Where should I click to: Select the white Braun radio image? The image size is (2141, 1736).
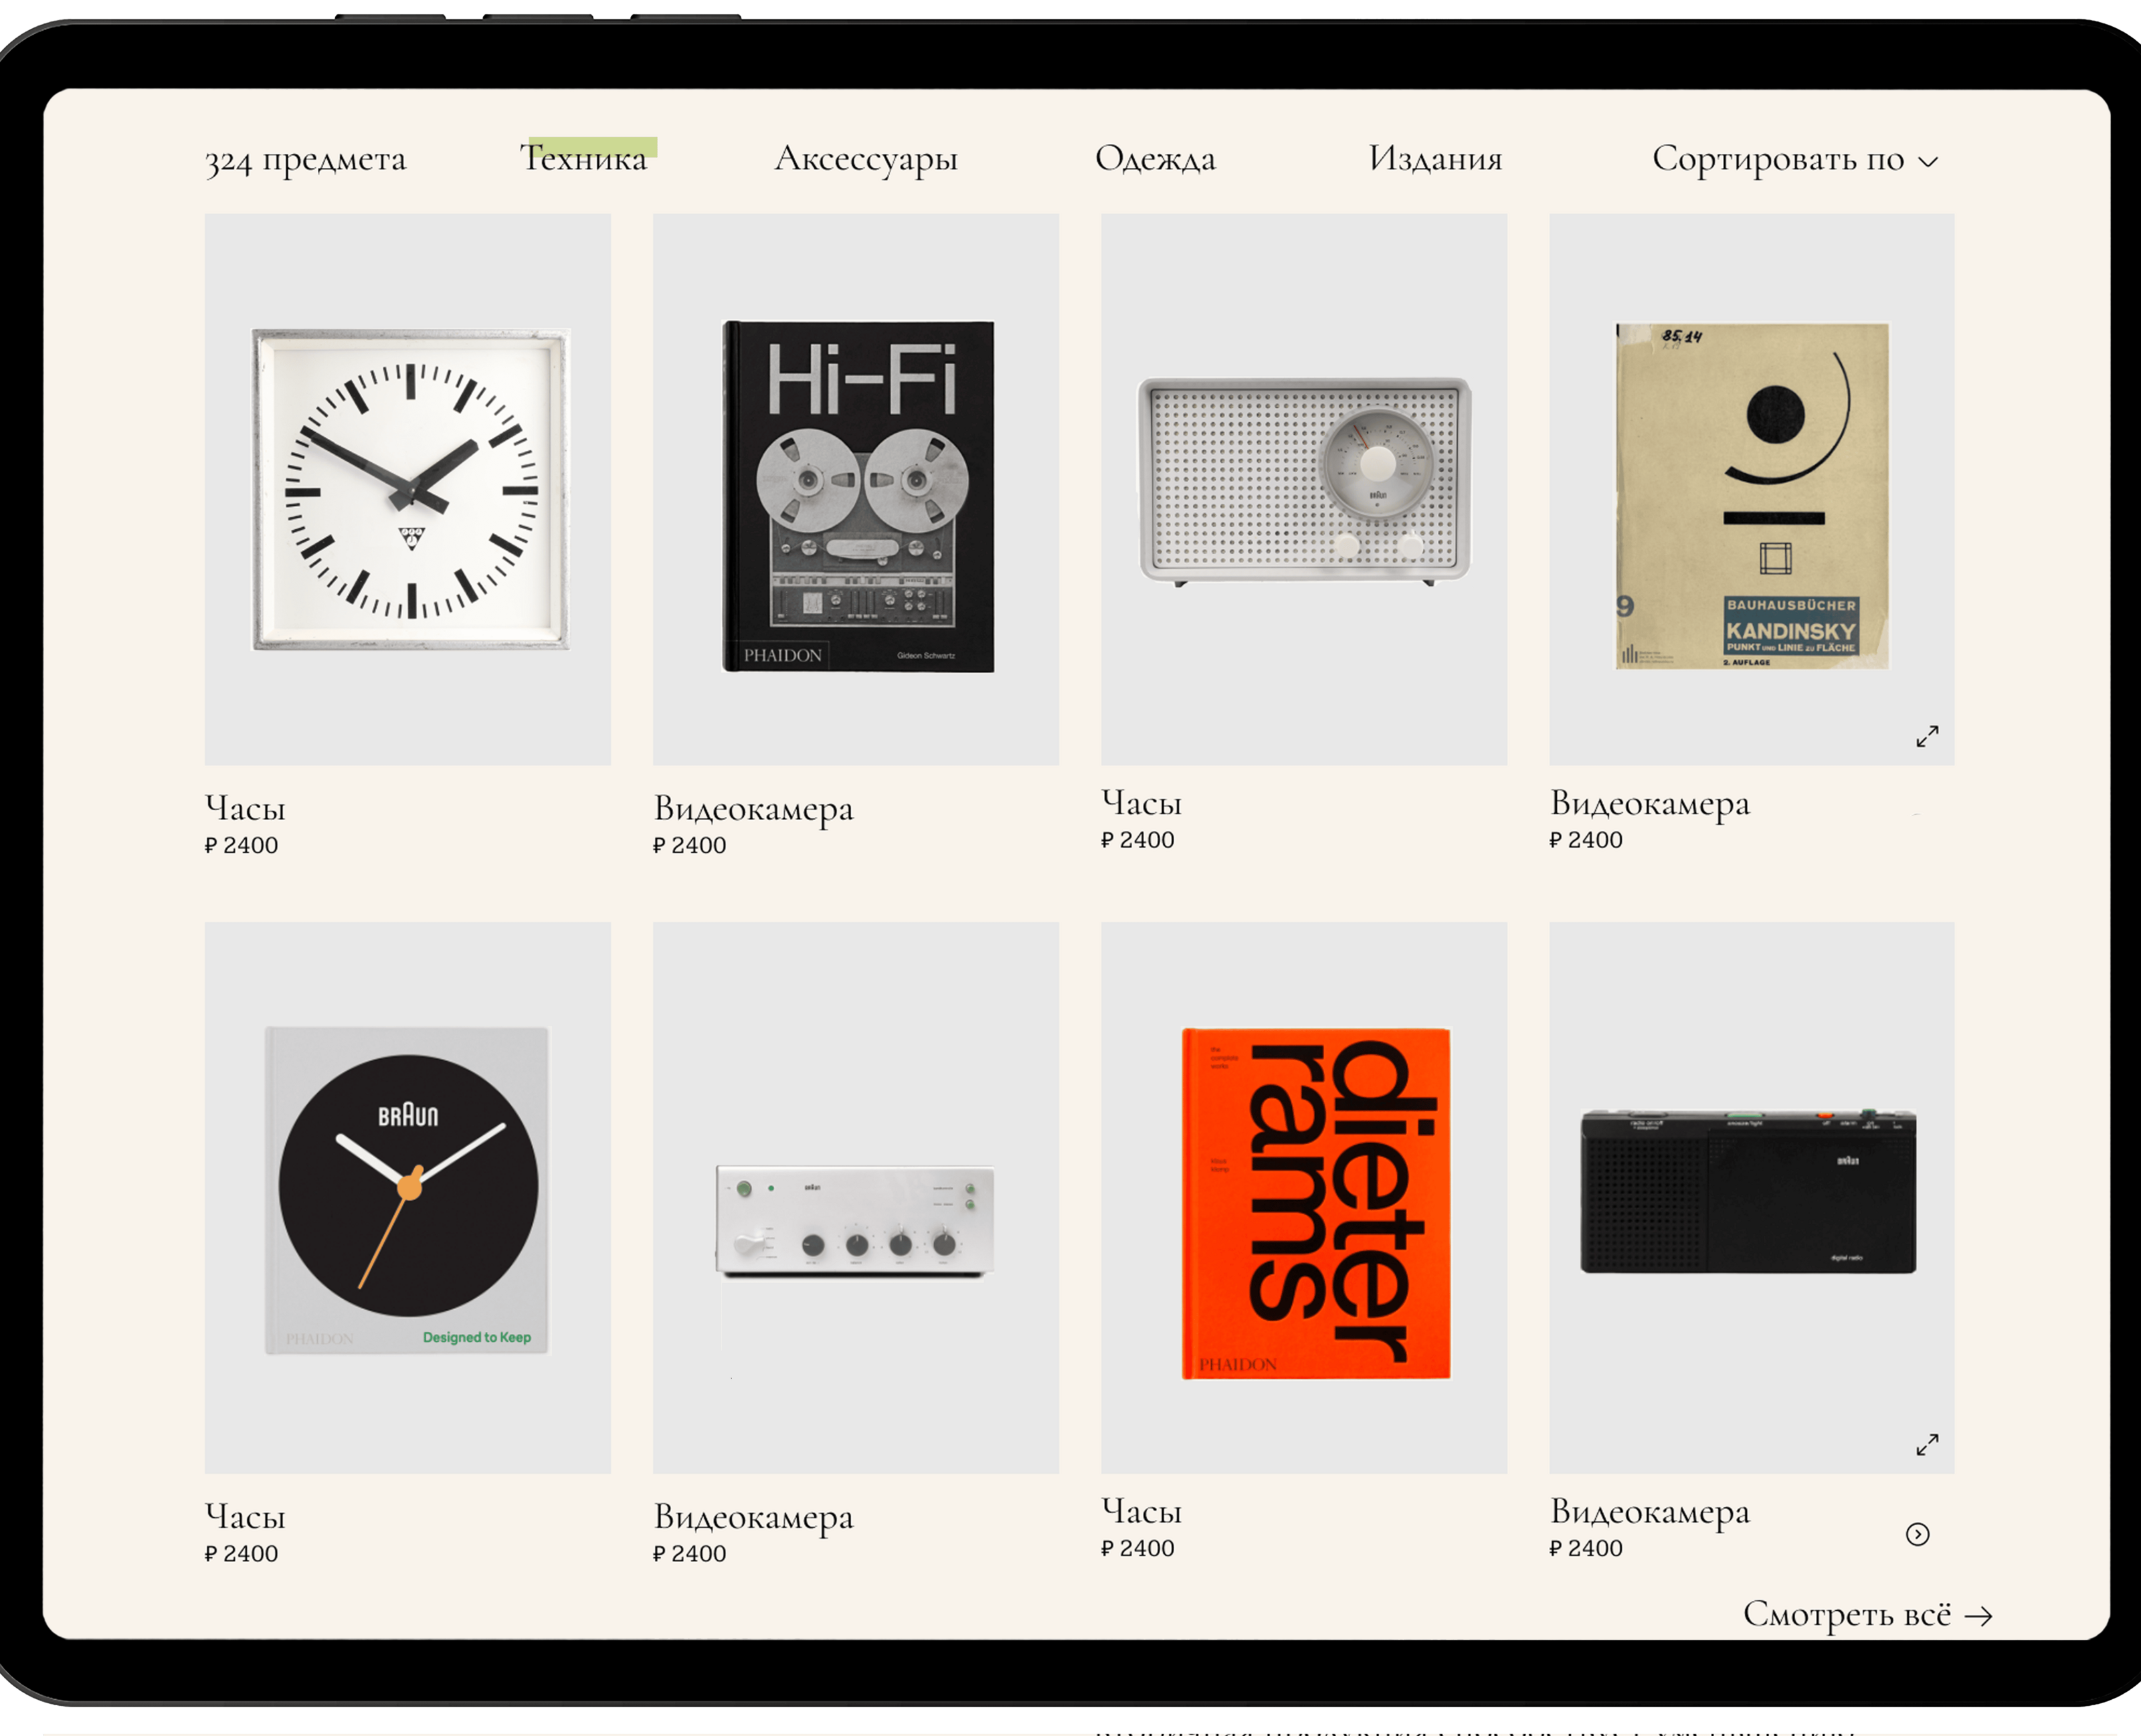(x=1304, y=481)
